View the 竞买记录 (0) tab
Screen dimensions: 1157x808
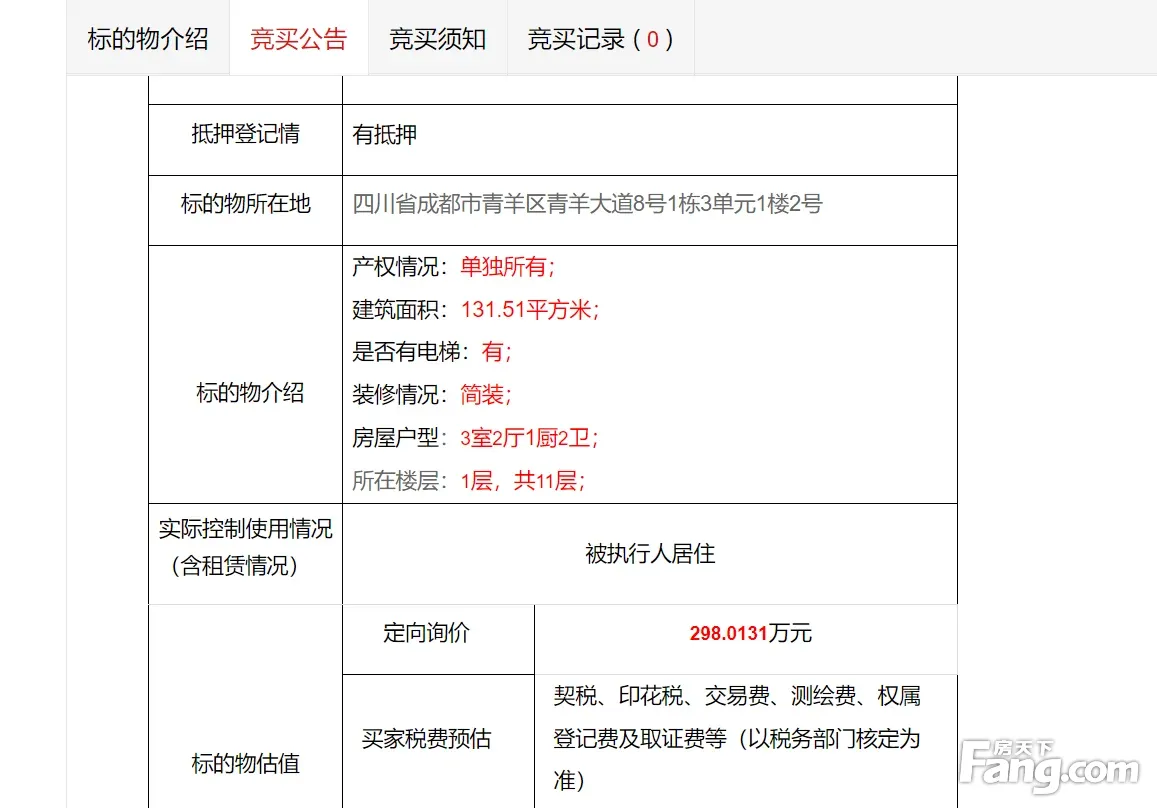click(600, 39)
